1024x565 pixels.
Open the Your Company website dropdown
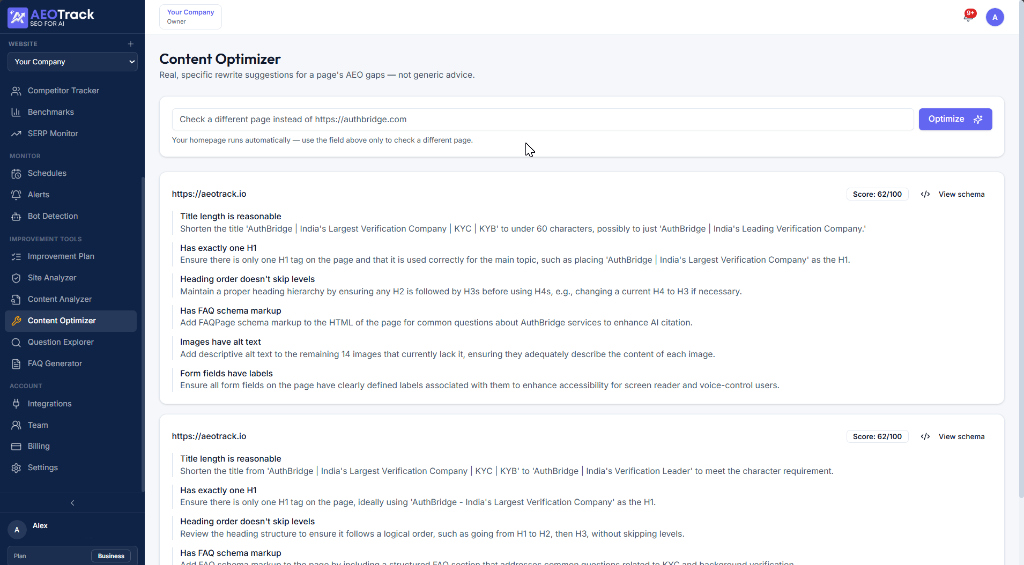coord(72,61)
